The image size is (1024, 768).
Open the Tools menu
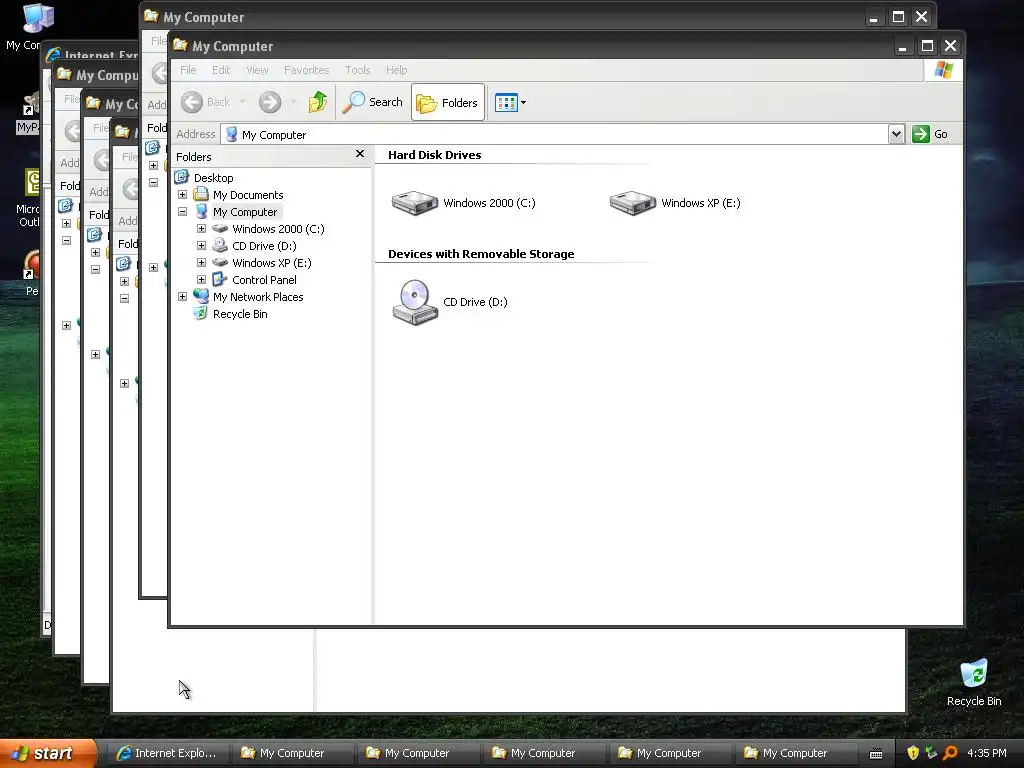(x=357, y=70)
